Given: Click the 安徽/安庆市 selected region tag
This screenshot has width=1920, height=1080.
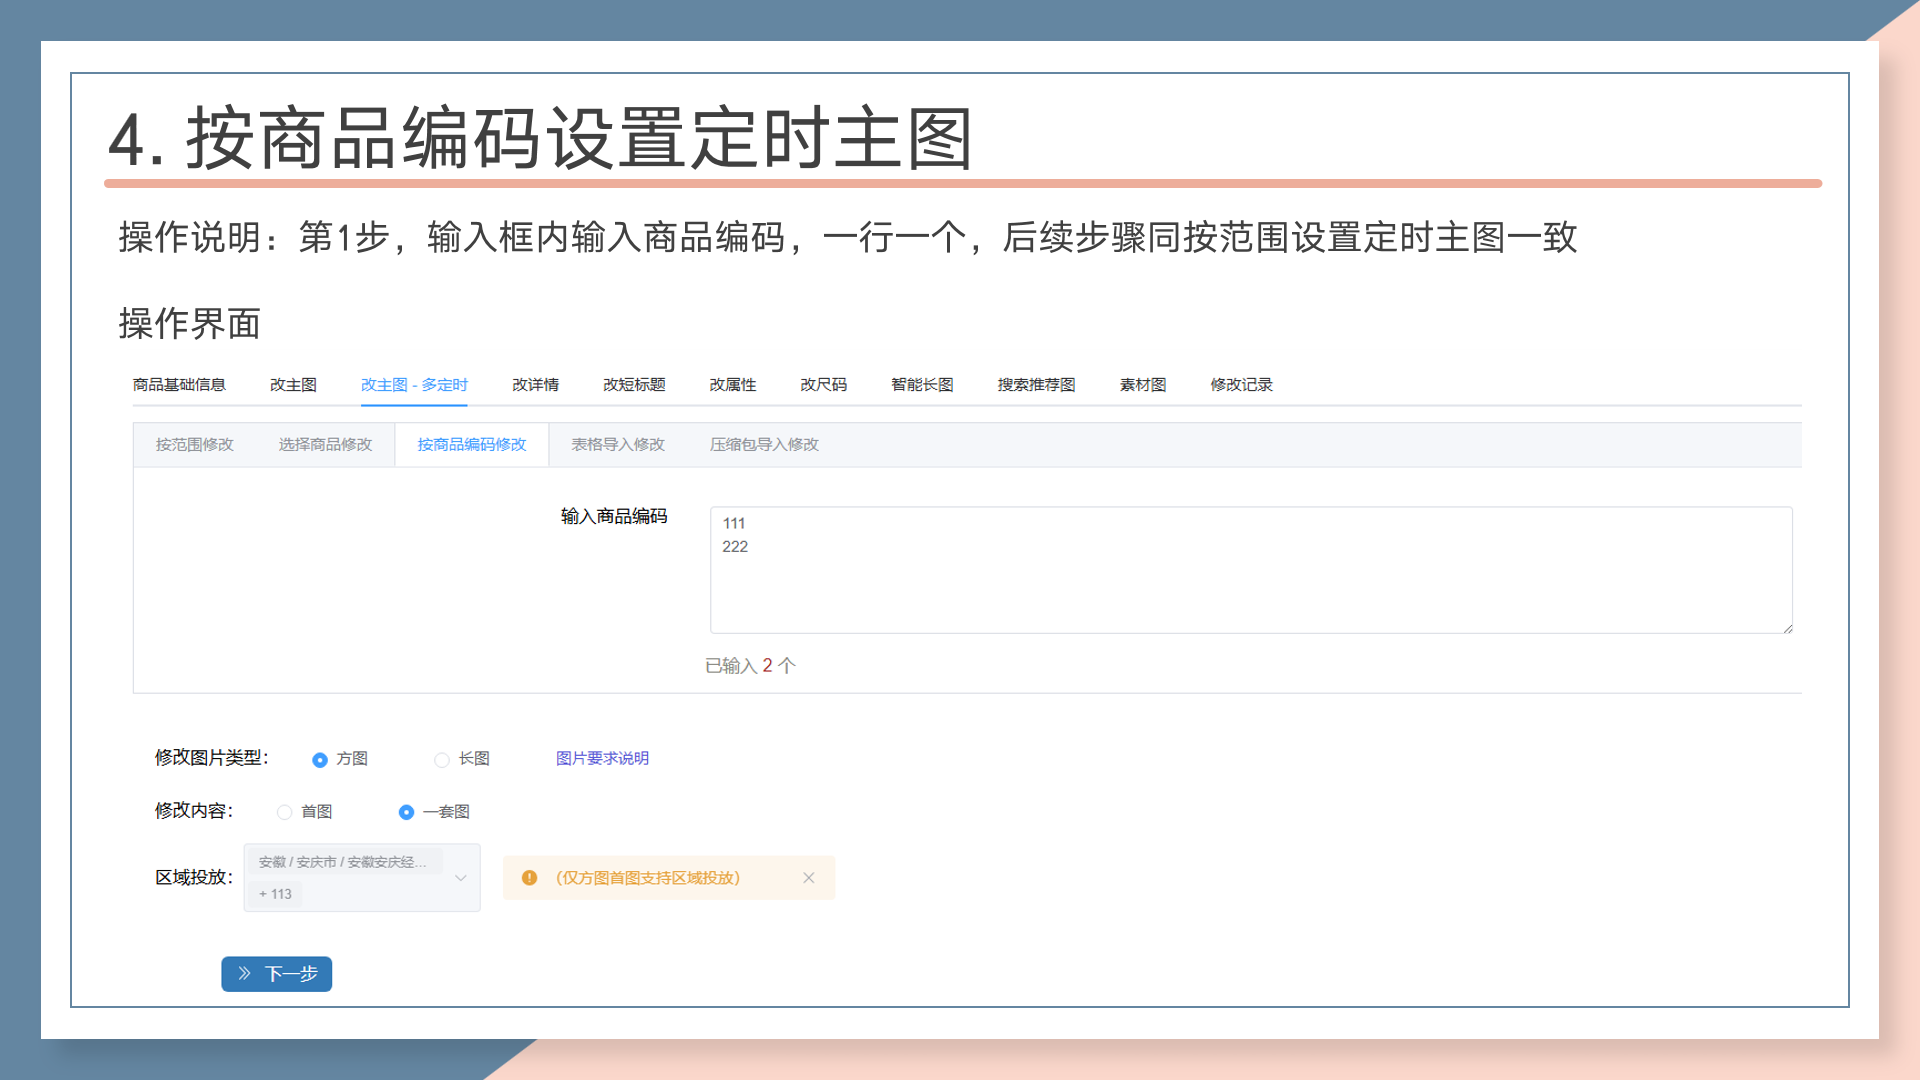Looking at the screenshot, I should 342,862.
